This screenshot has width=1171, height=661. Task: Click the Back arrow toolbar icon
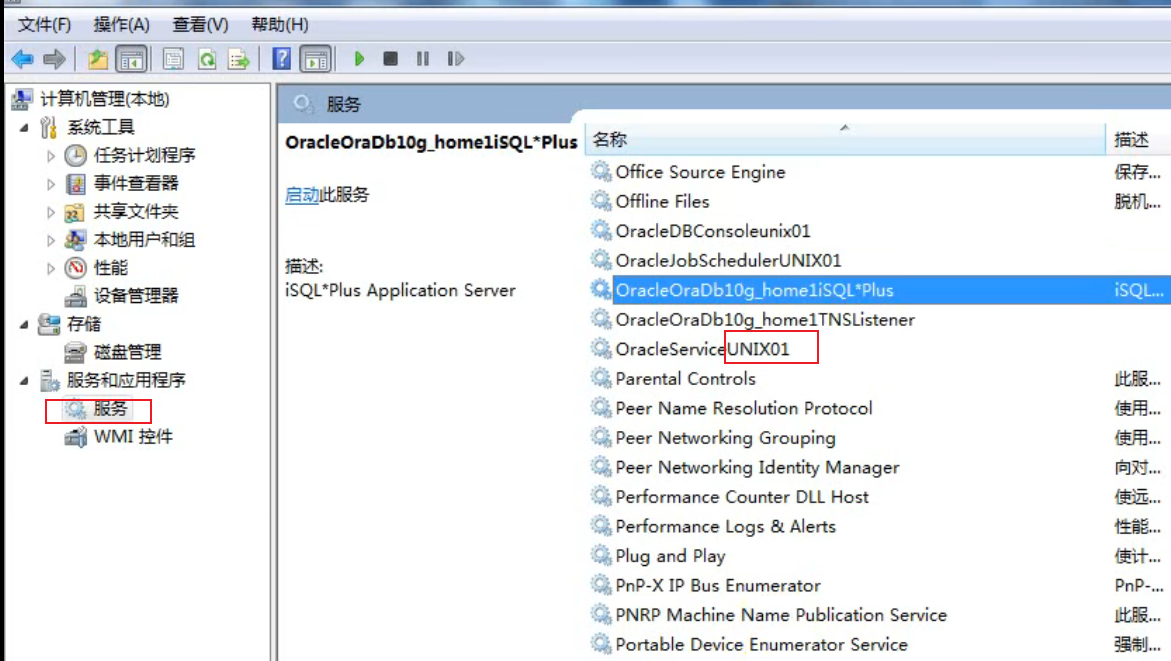pos(22,58)
